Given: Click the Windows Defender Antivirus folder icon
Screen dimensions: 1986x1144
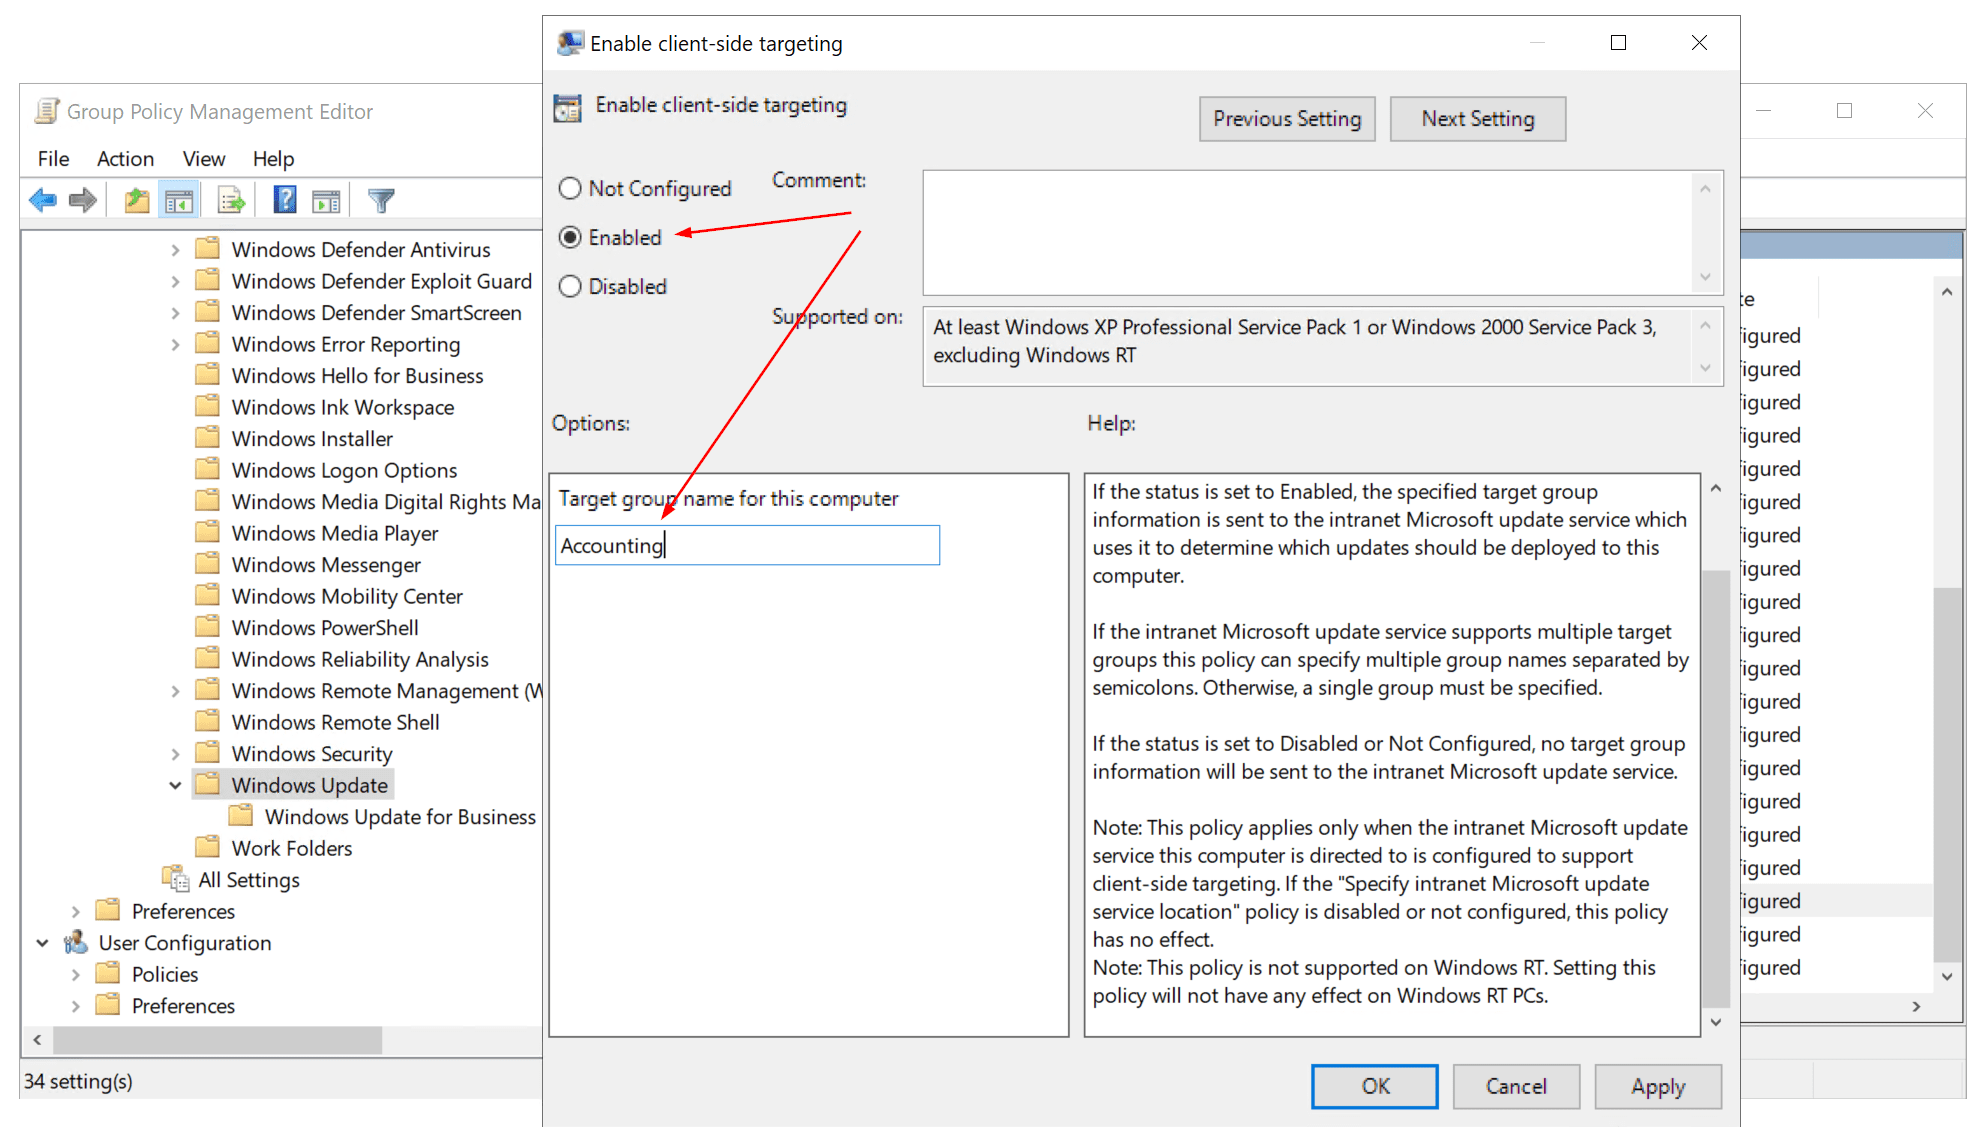Looking at the screenshot, I should pyautogui.click(x=208, y=249).
